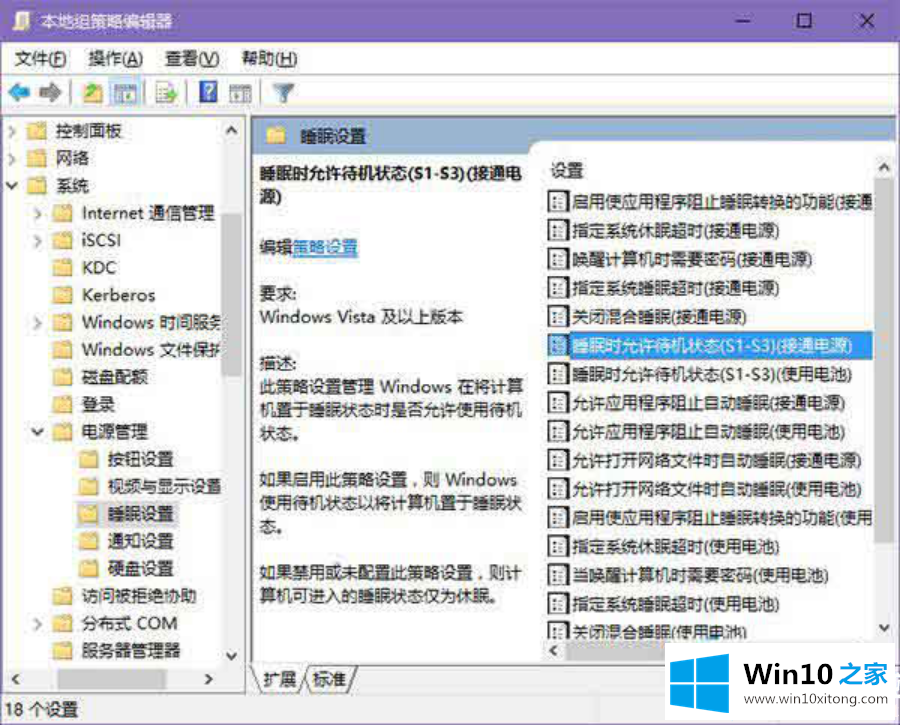
Task: Select the KDC folder in tree
Action: pyautogui.click(x=85, y=267)
